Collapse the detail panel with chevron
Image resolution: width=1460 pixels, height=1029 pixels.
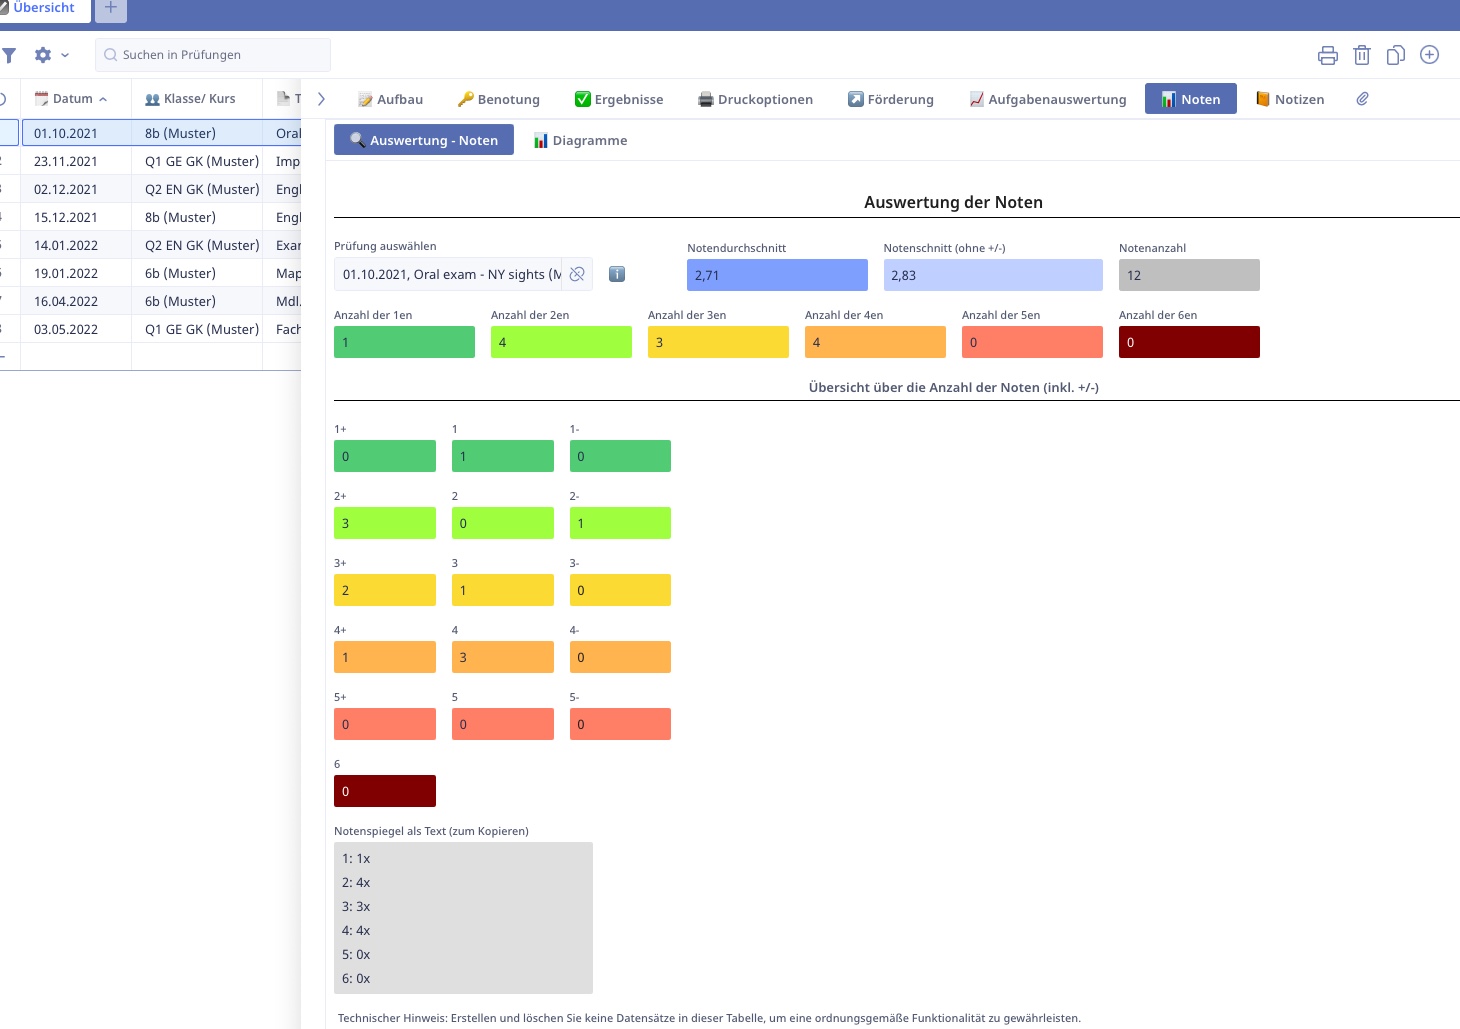coord(321,99)
